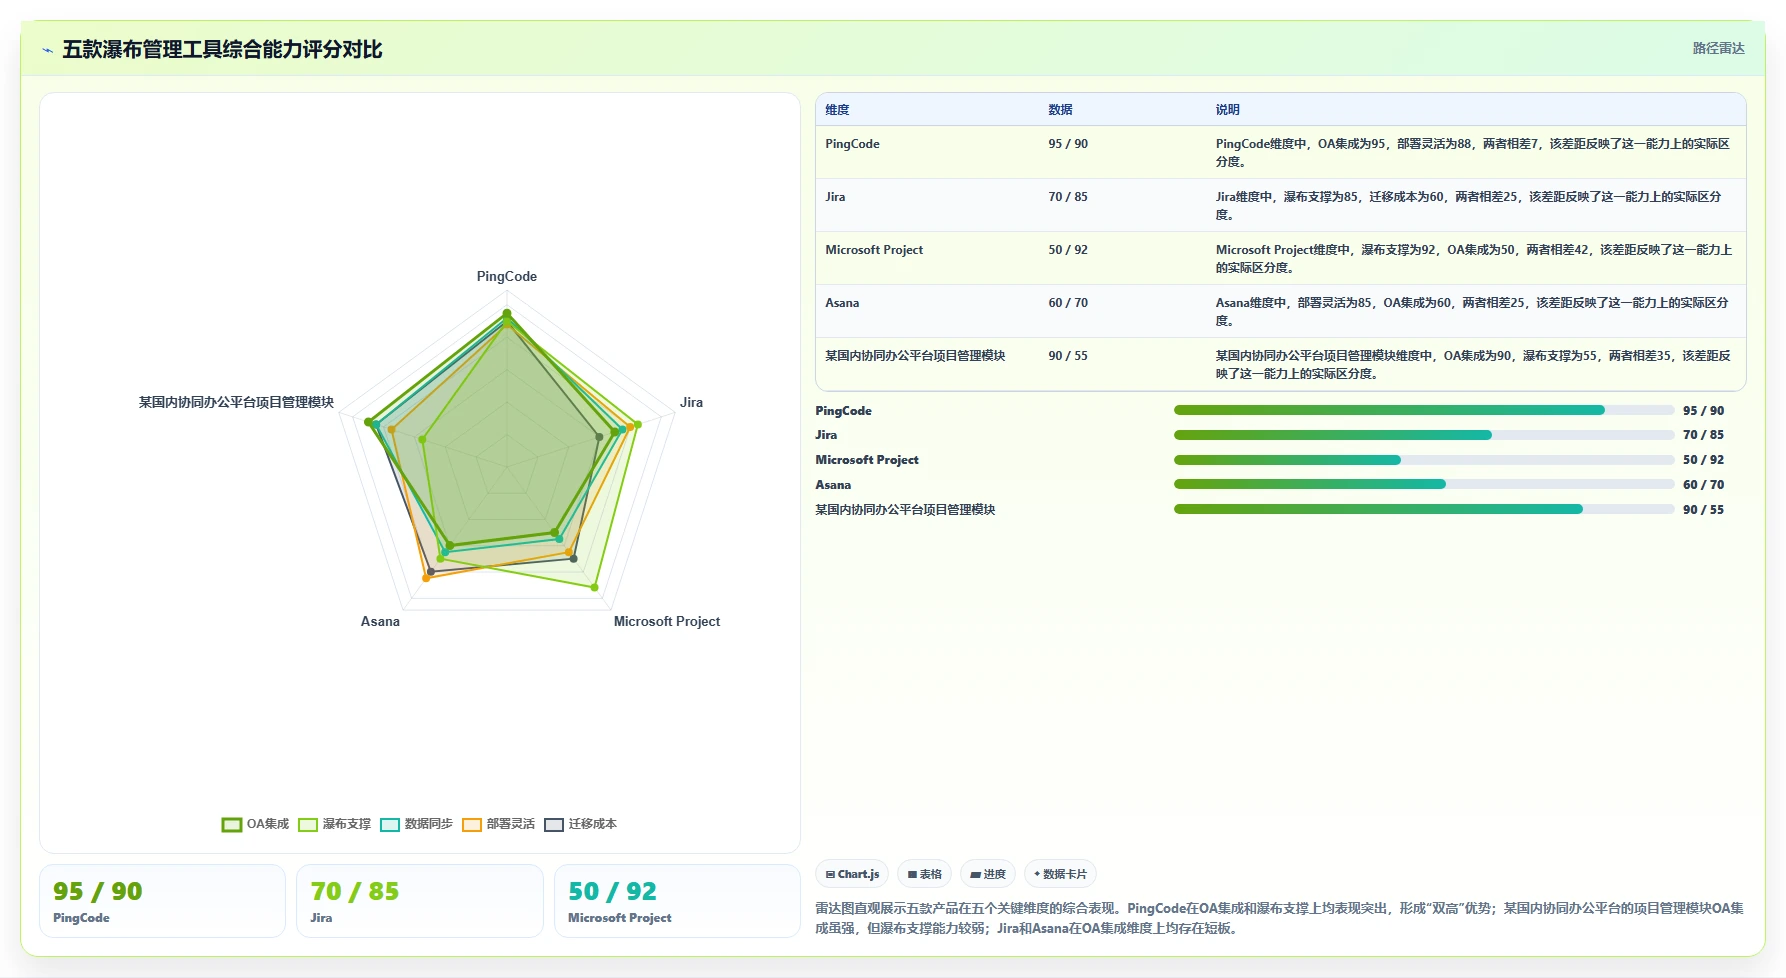
Task: Click the 60 / 70 table data cell
Action: pos(1122,311)
